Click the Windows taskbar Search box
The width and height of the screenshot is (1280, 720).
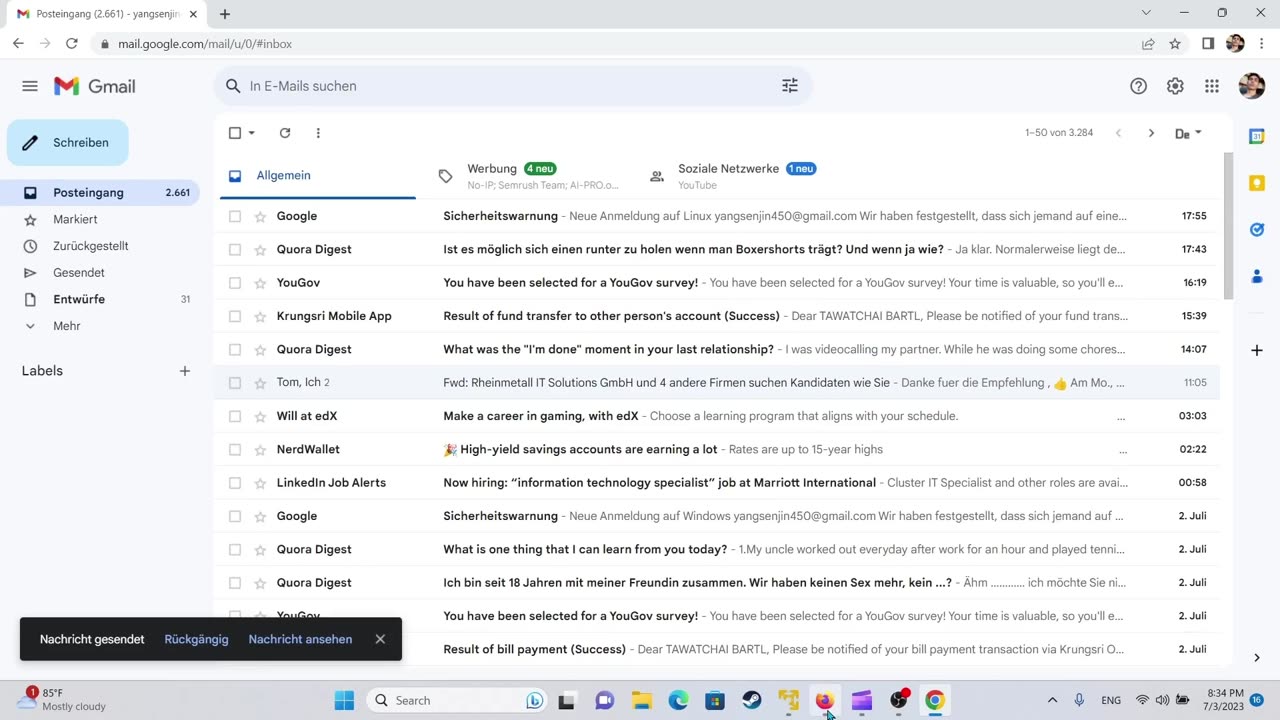(458, 700)
